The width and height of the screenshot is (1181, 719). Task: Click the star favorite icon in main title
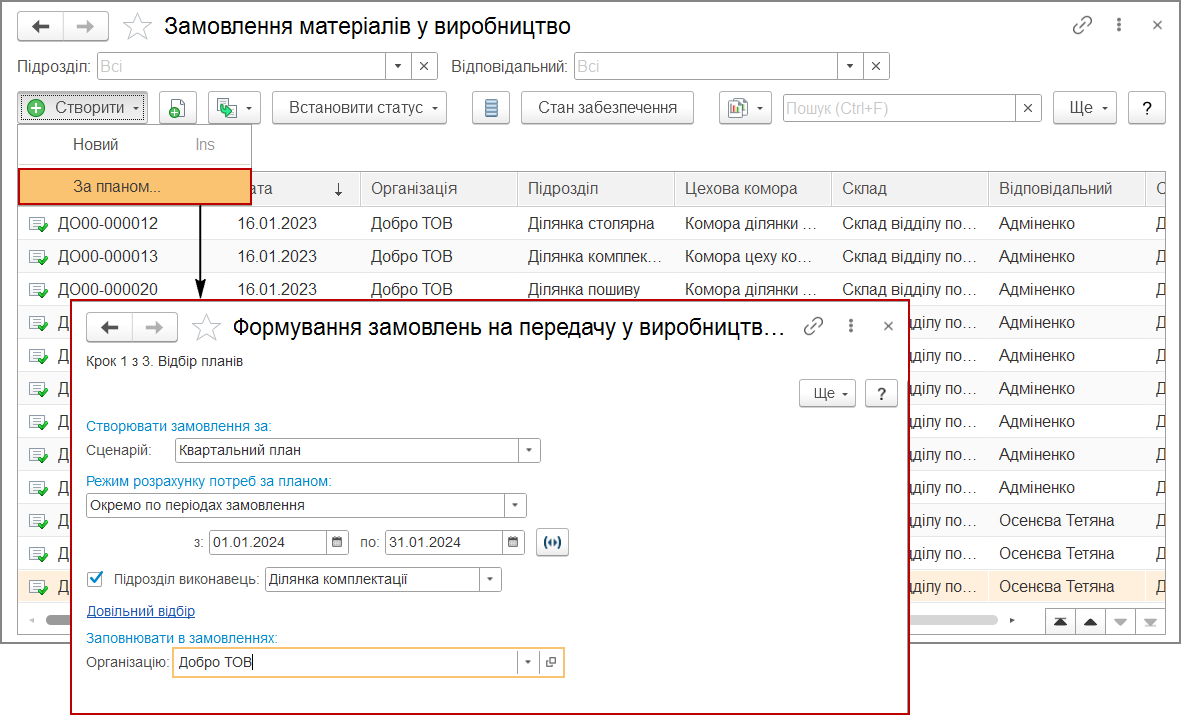[x=137, y=27]
